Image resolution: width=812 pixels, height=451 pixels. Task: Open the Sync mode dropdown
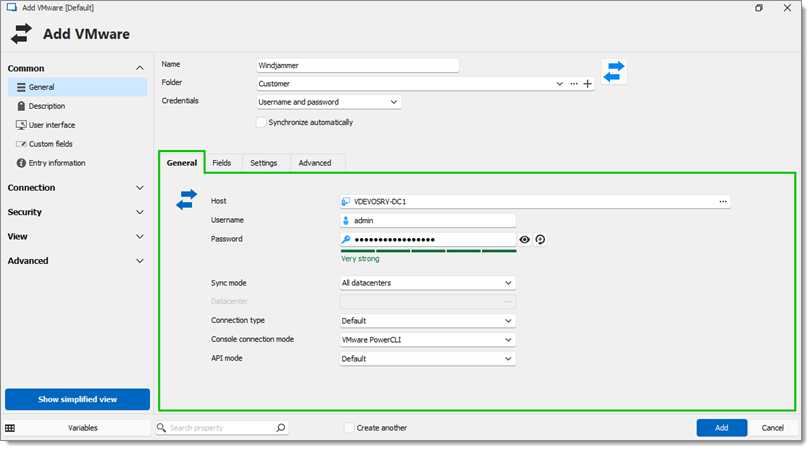coord(428,283)
